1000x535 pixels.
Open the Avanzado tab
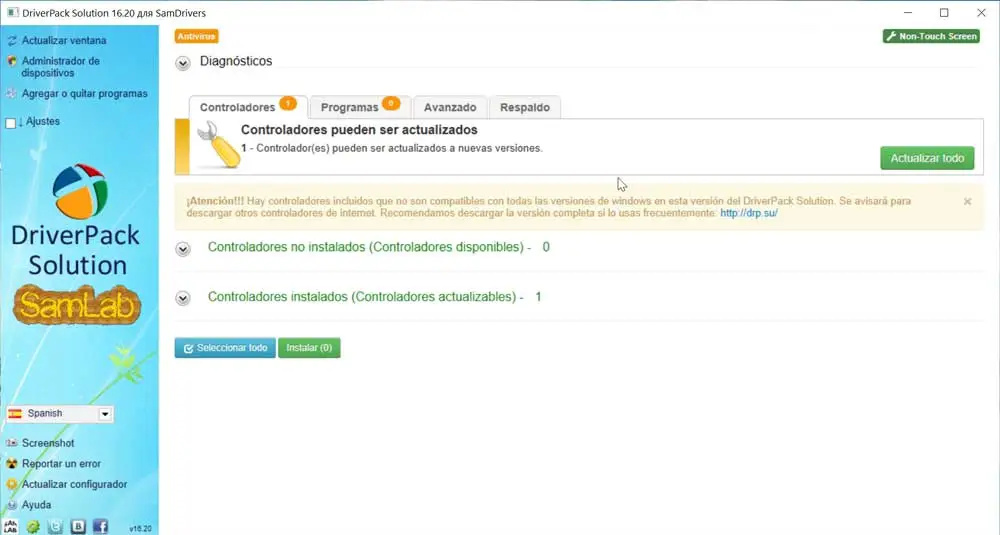pos(450,107)
